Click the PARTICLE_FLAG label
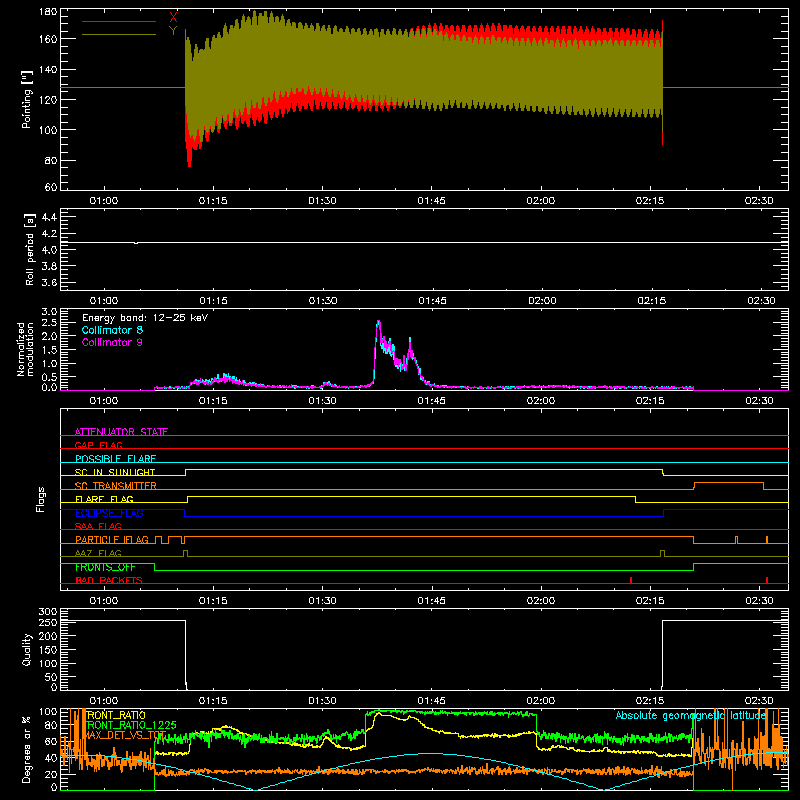 point(112,540)
